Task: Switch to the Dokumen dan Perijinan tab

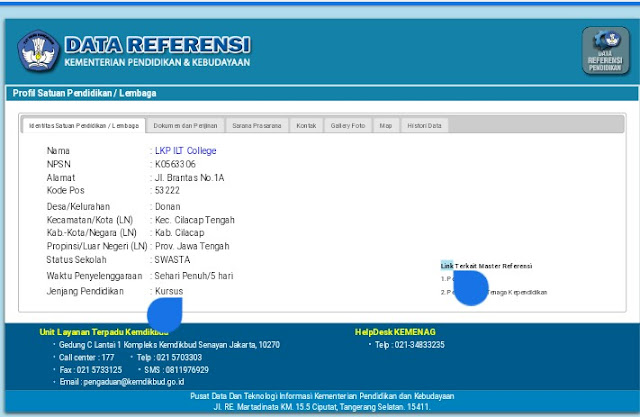Action: [185, 126]
